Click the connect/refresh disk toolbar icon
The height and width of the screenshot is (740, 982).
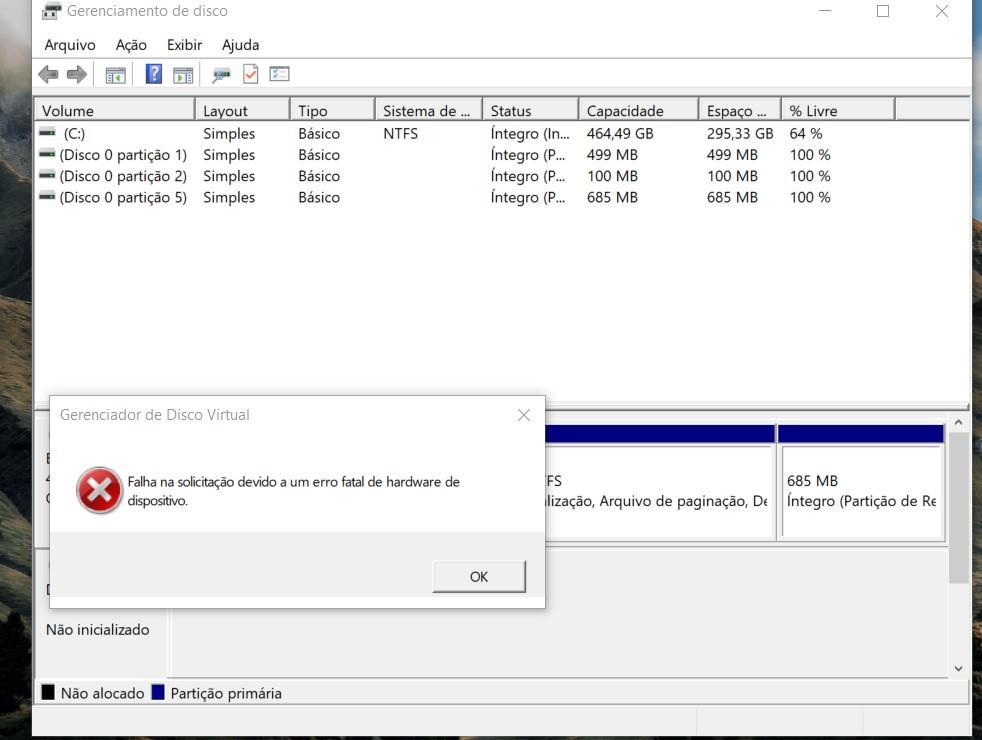[221, 75]
